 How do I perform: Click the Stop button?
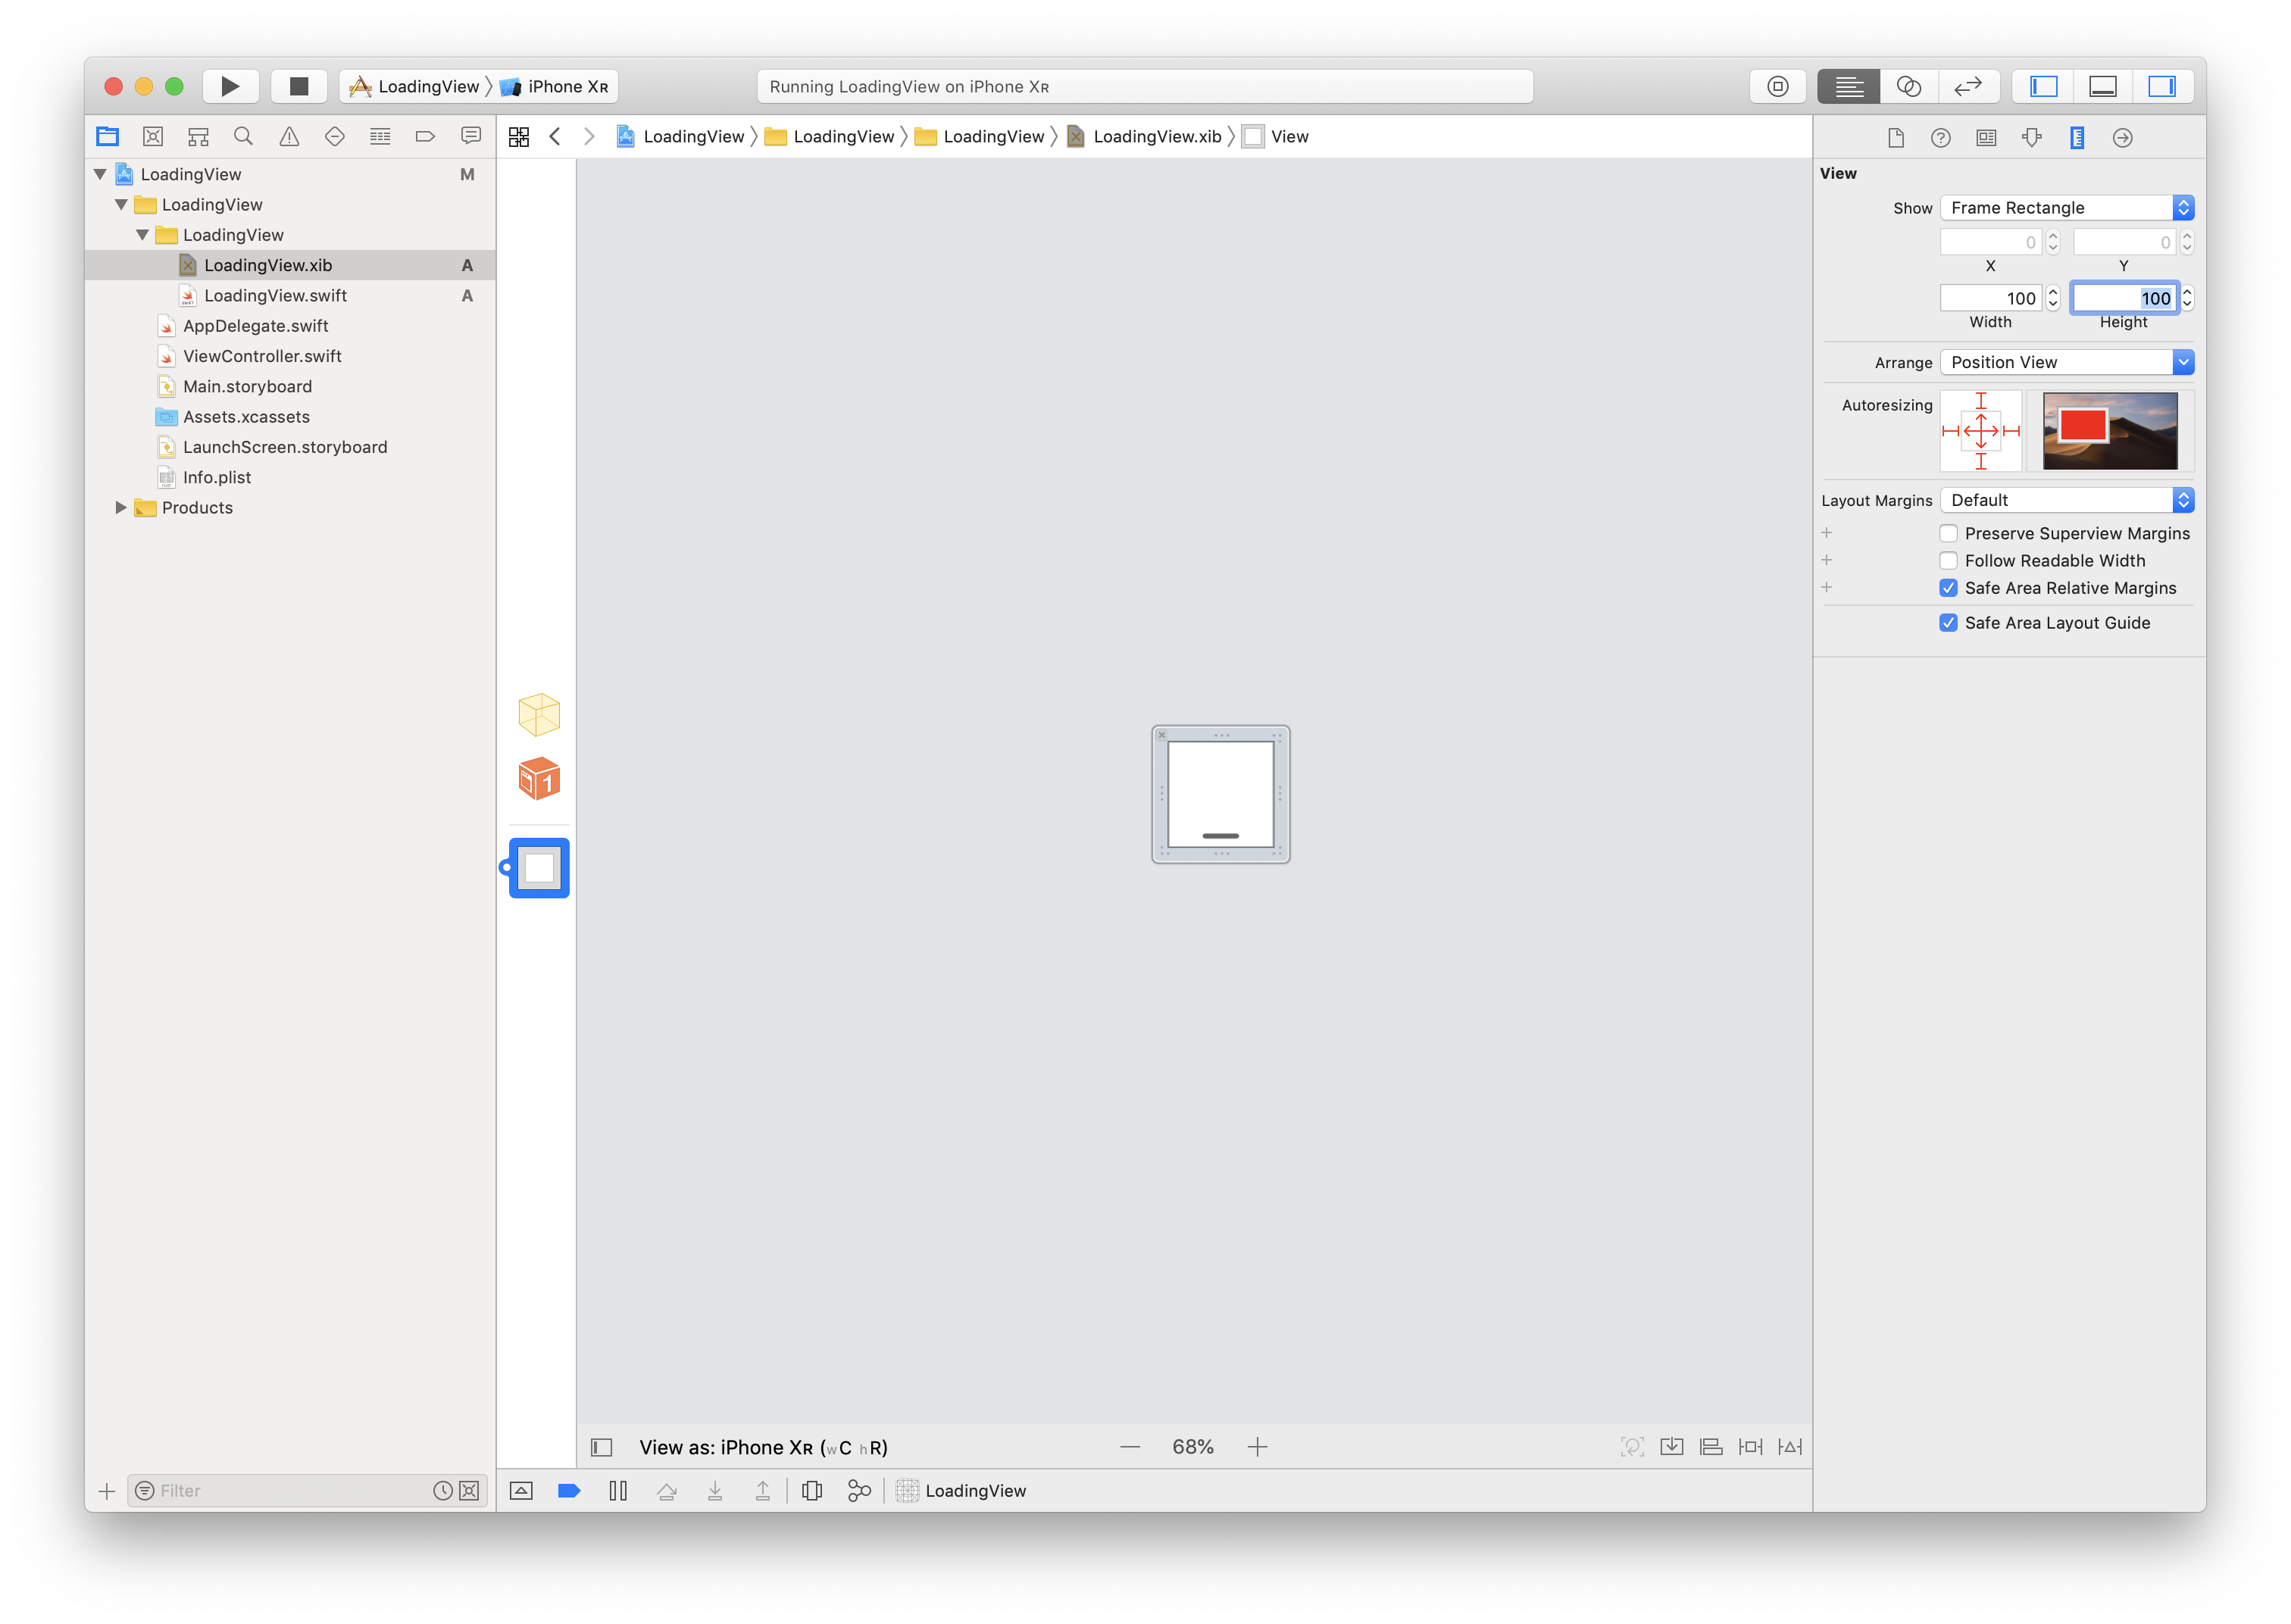click(x=299, y=86)
